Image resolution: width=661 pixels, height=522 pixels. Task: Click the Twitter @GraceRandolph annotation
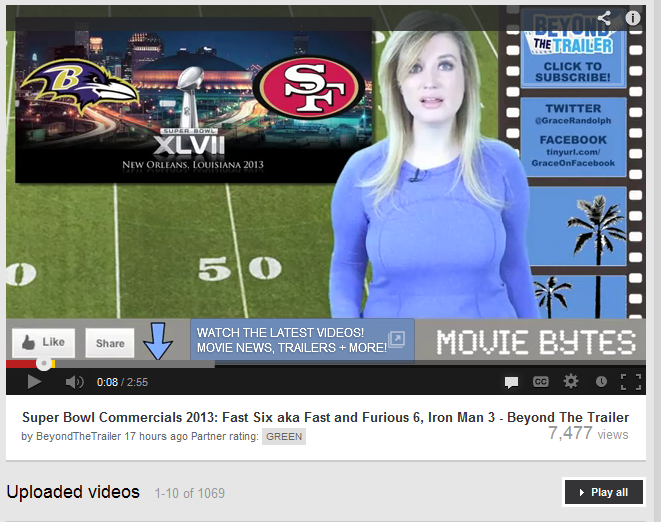[x=573, y=114]
